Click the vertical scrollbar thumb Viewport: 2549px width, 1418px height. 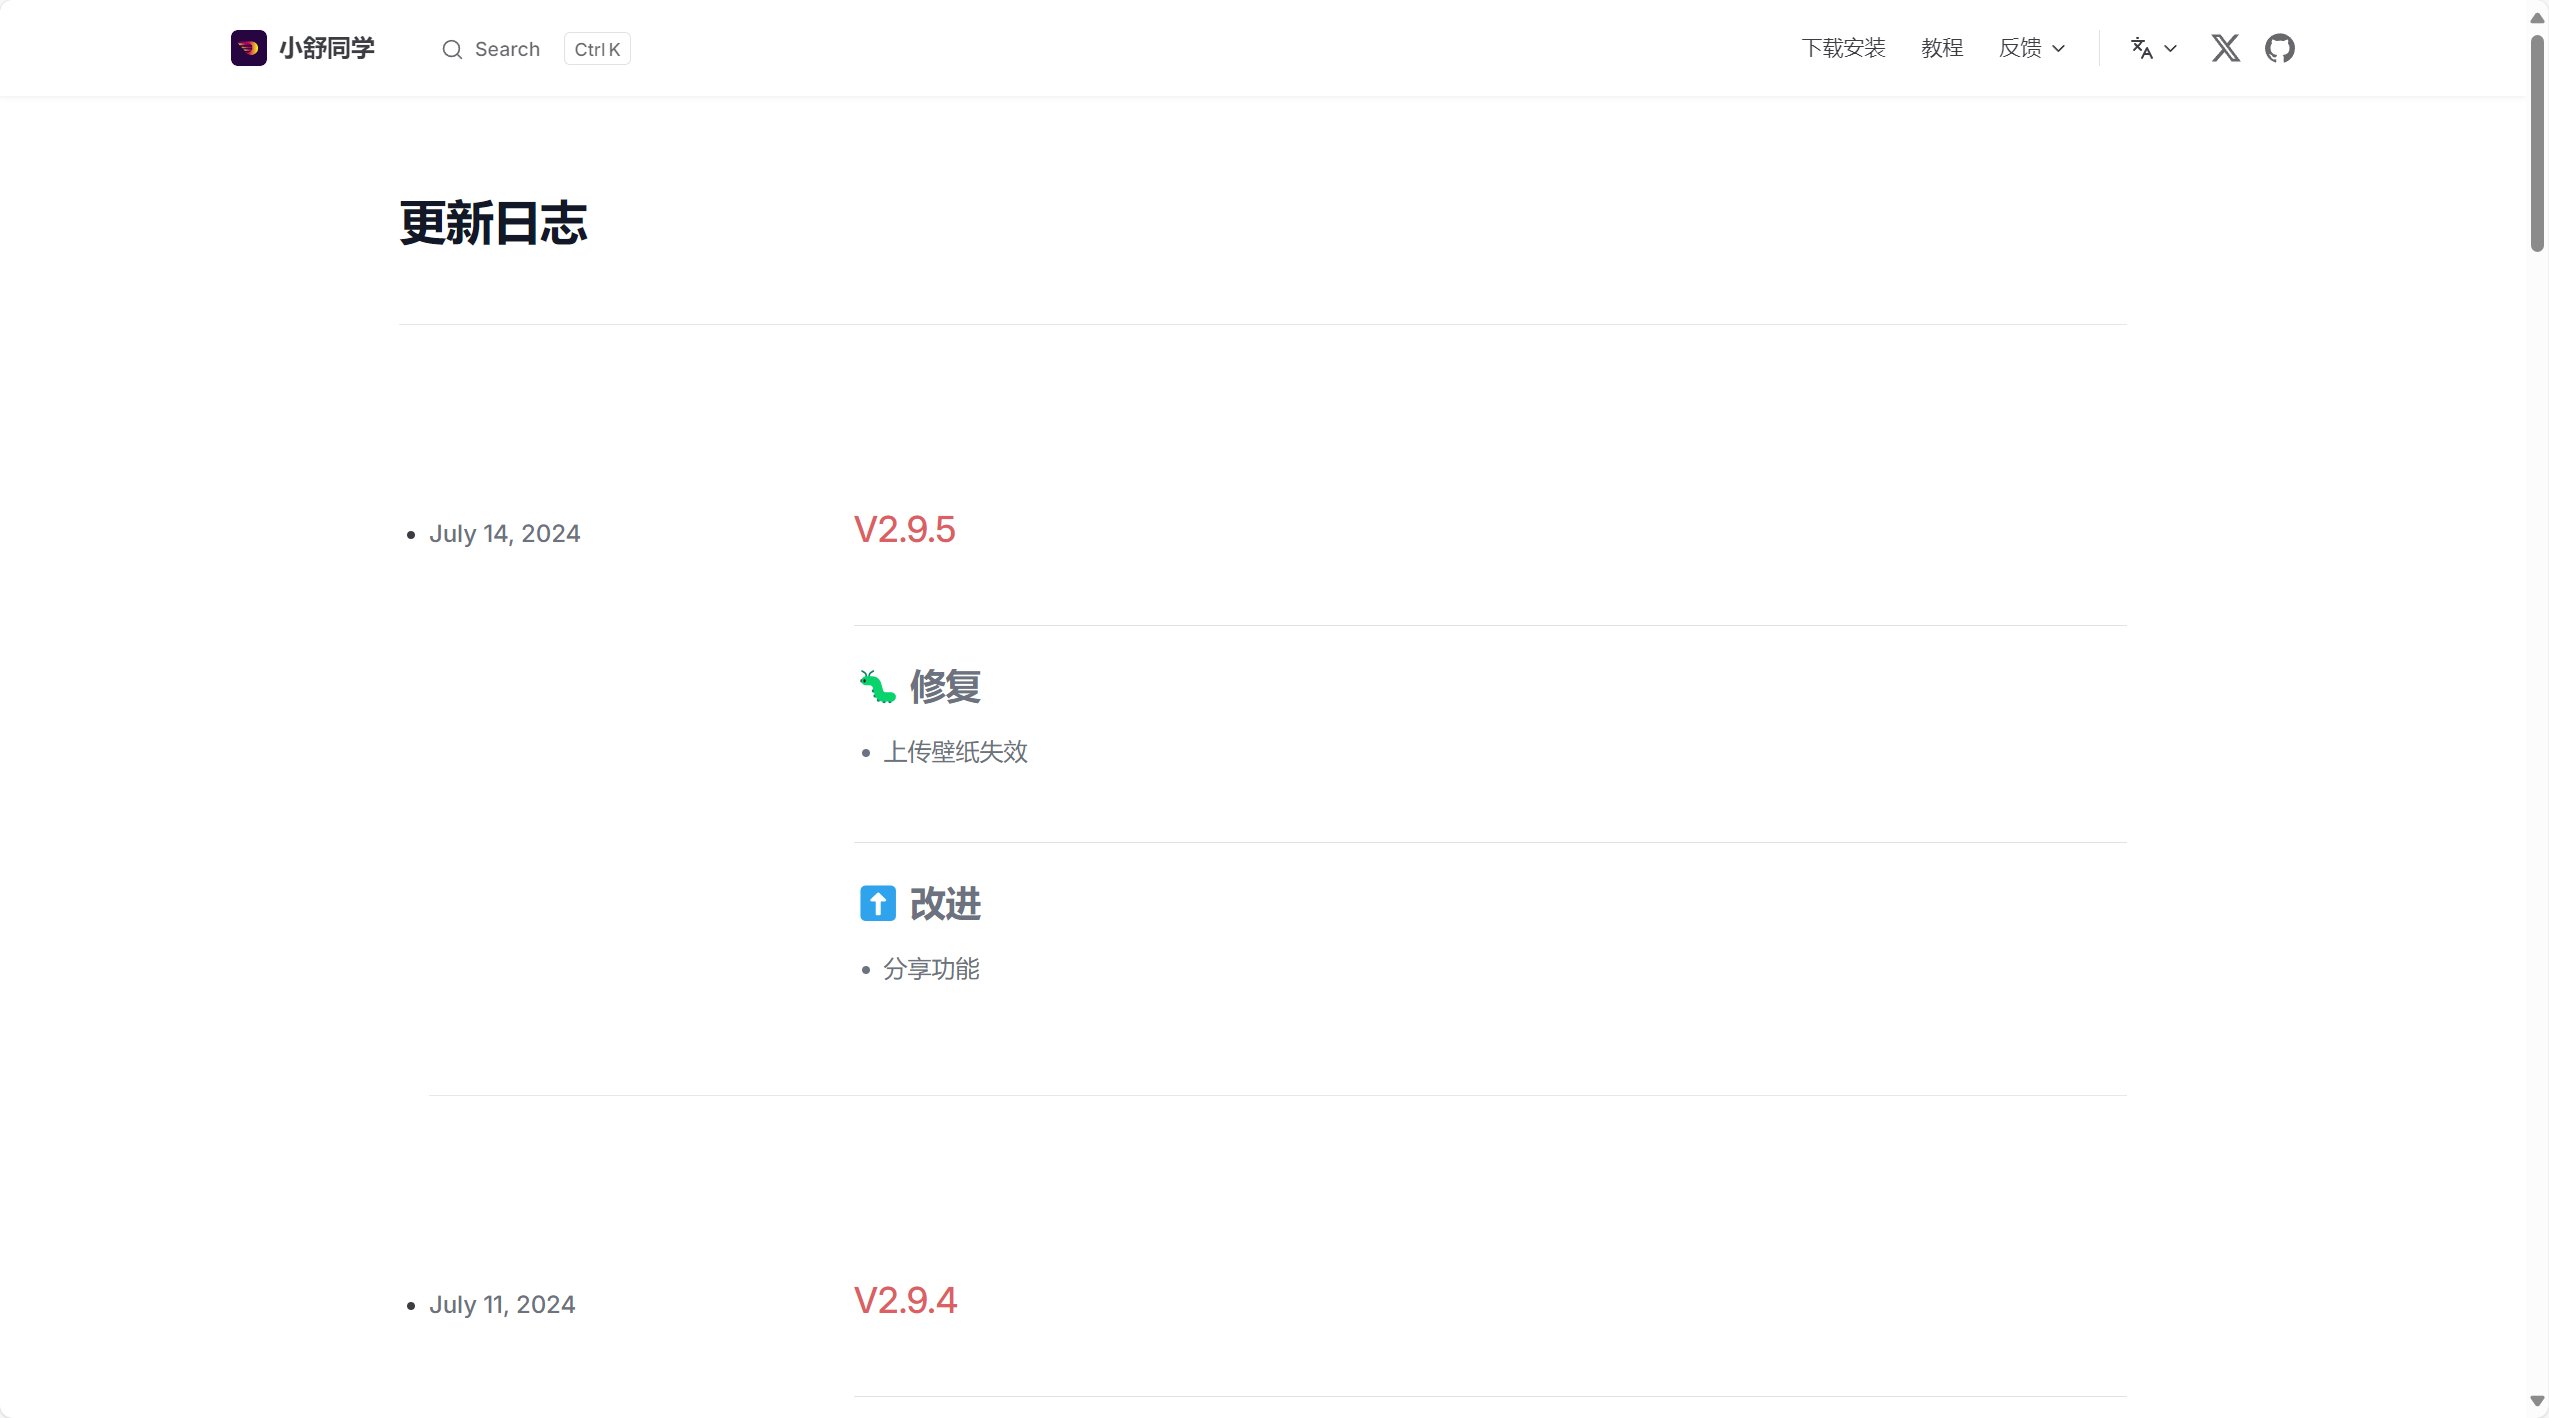point(2537,143)
